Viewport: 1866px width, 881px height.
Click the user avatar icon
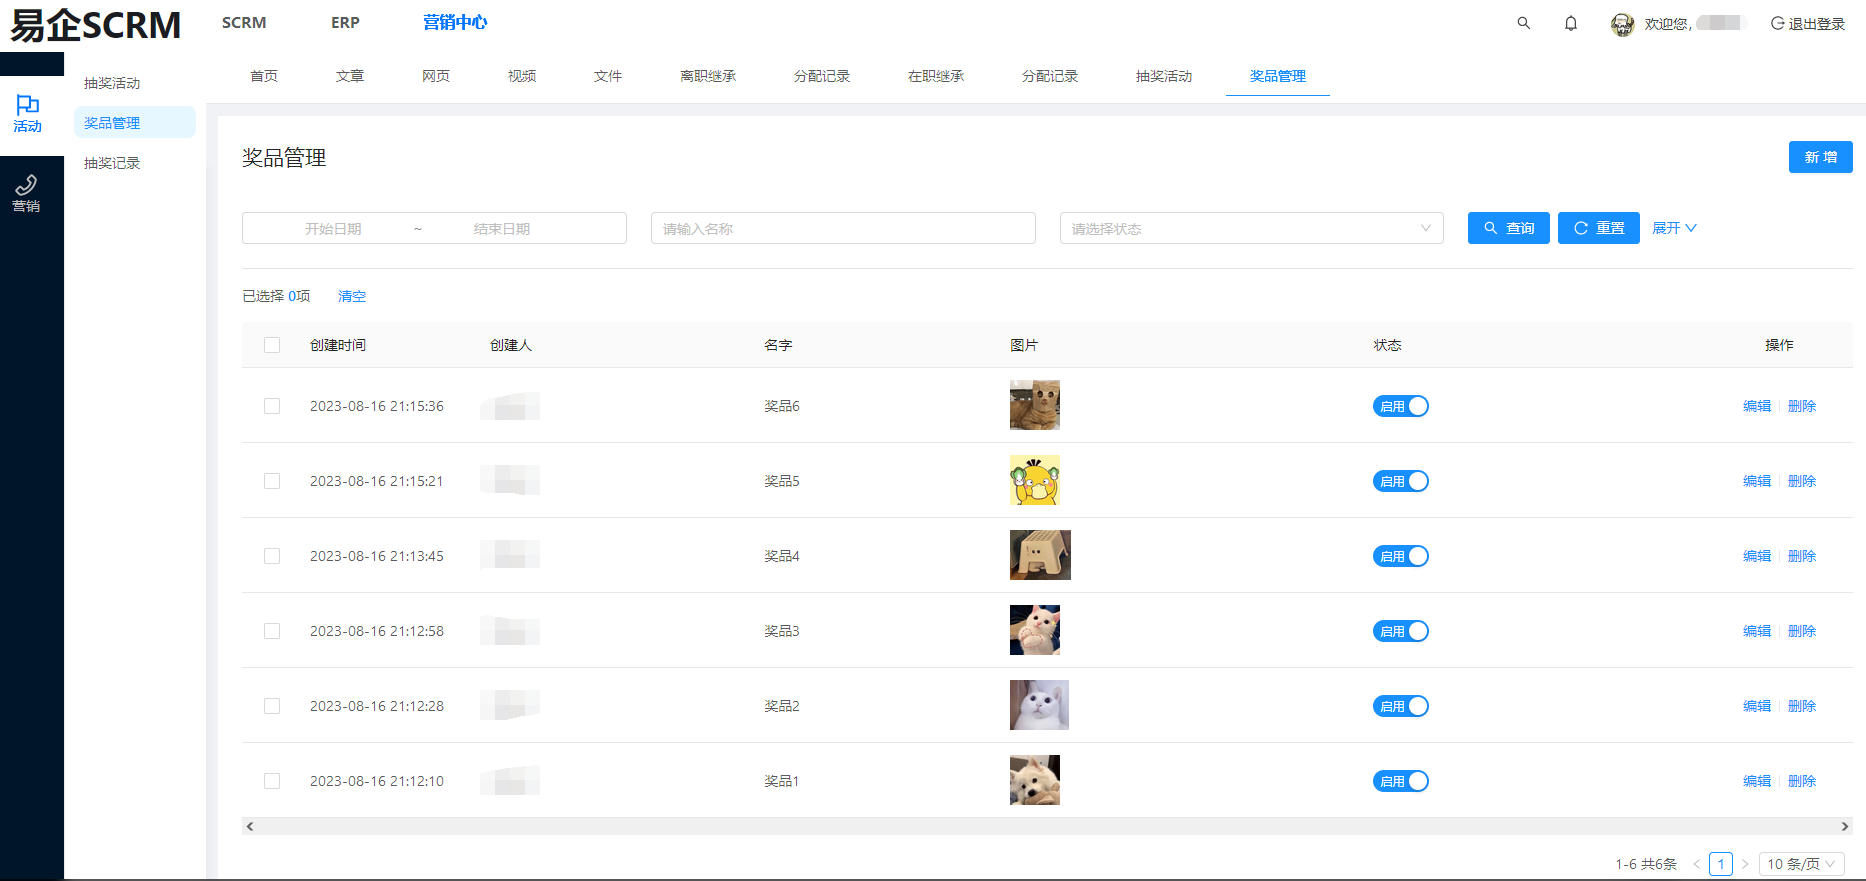1622,24
